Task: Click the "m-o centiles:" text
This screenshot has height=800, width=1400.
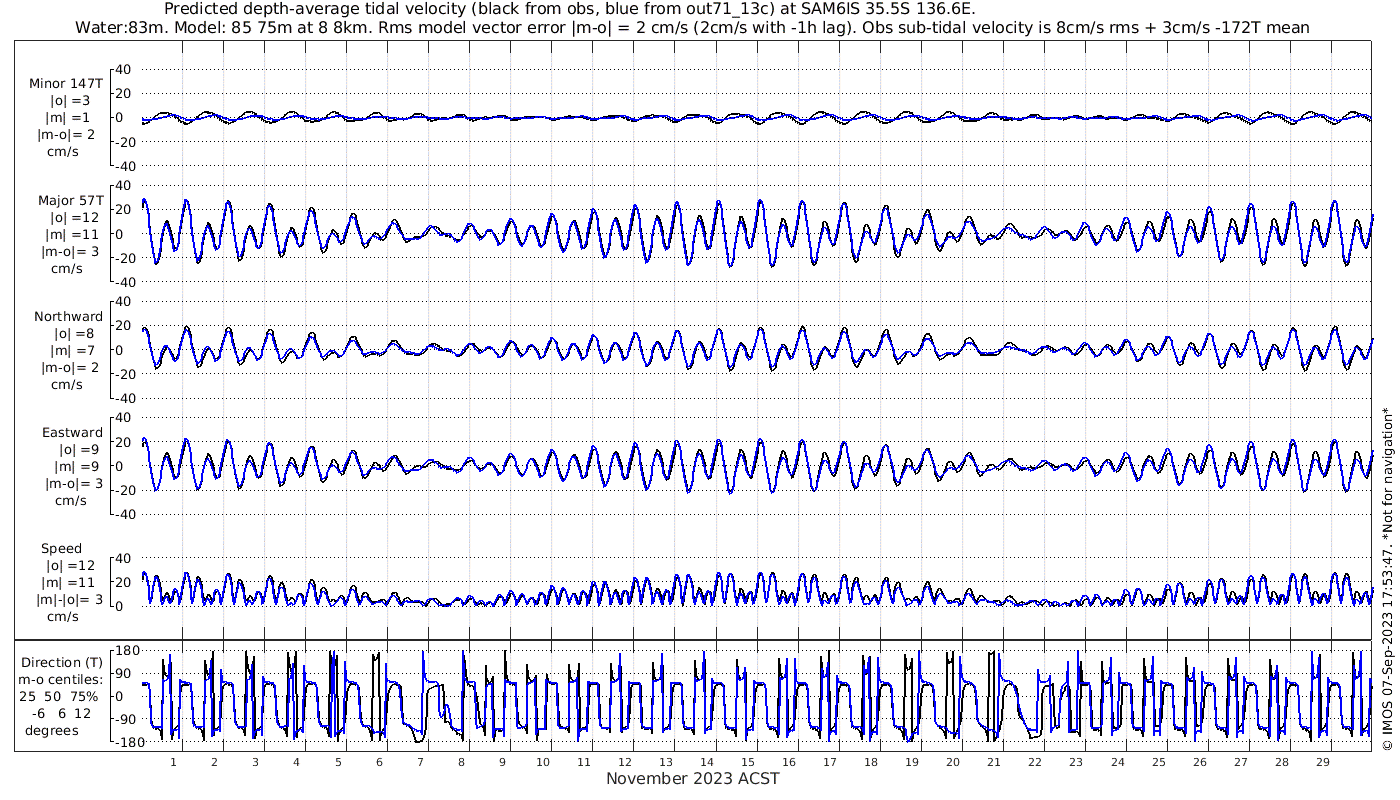Action: pyautogui.click(x=61, y=679)
